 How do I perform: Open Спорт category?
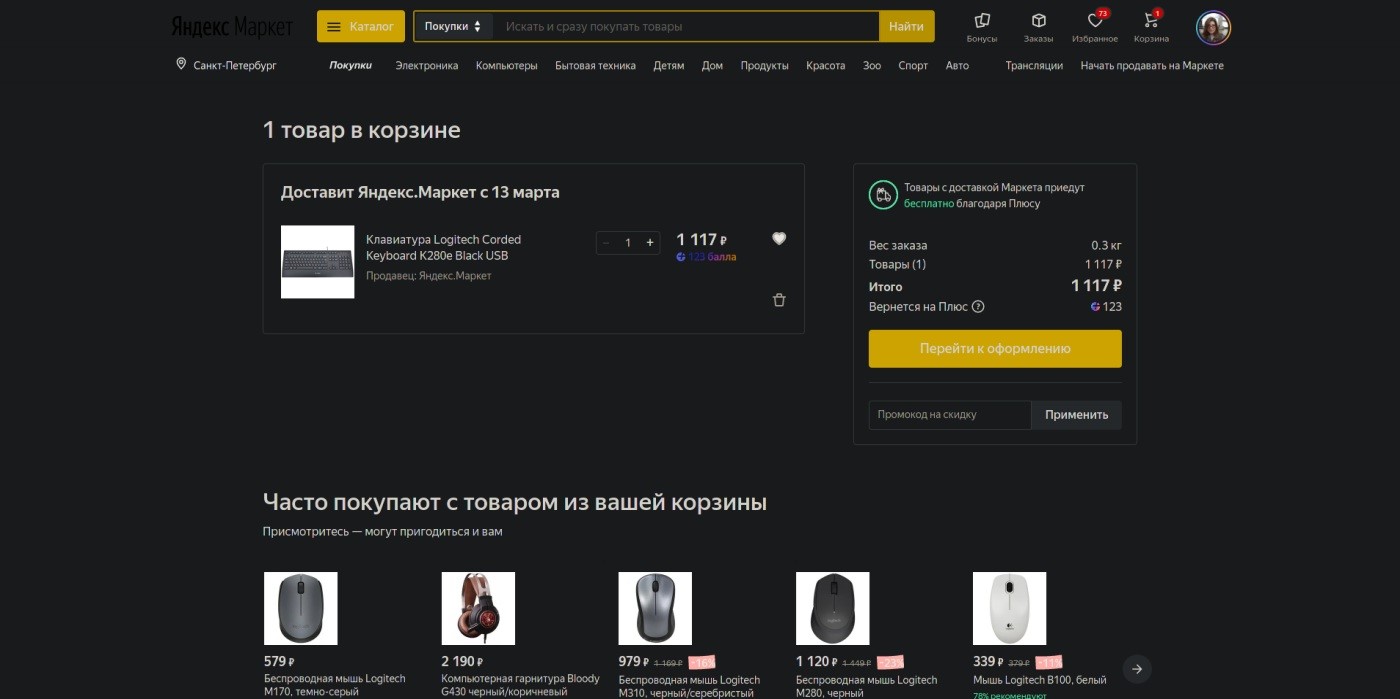[x=913, y=65]
